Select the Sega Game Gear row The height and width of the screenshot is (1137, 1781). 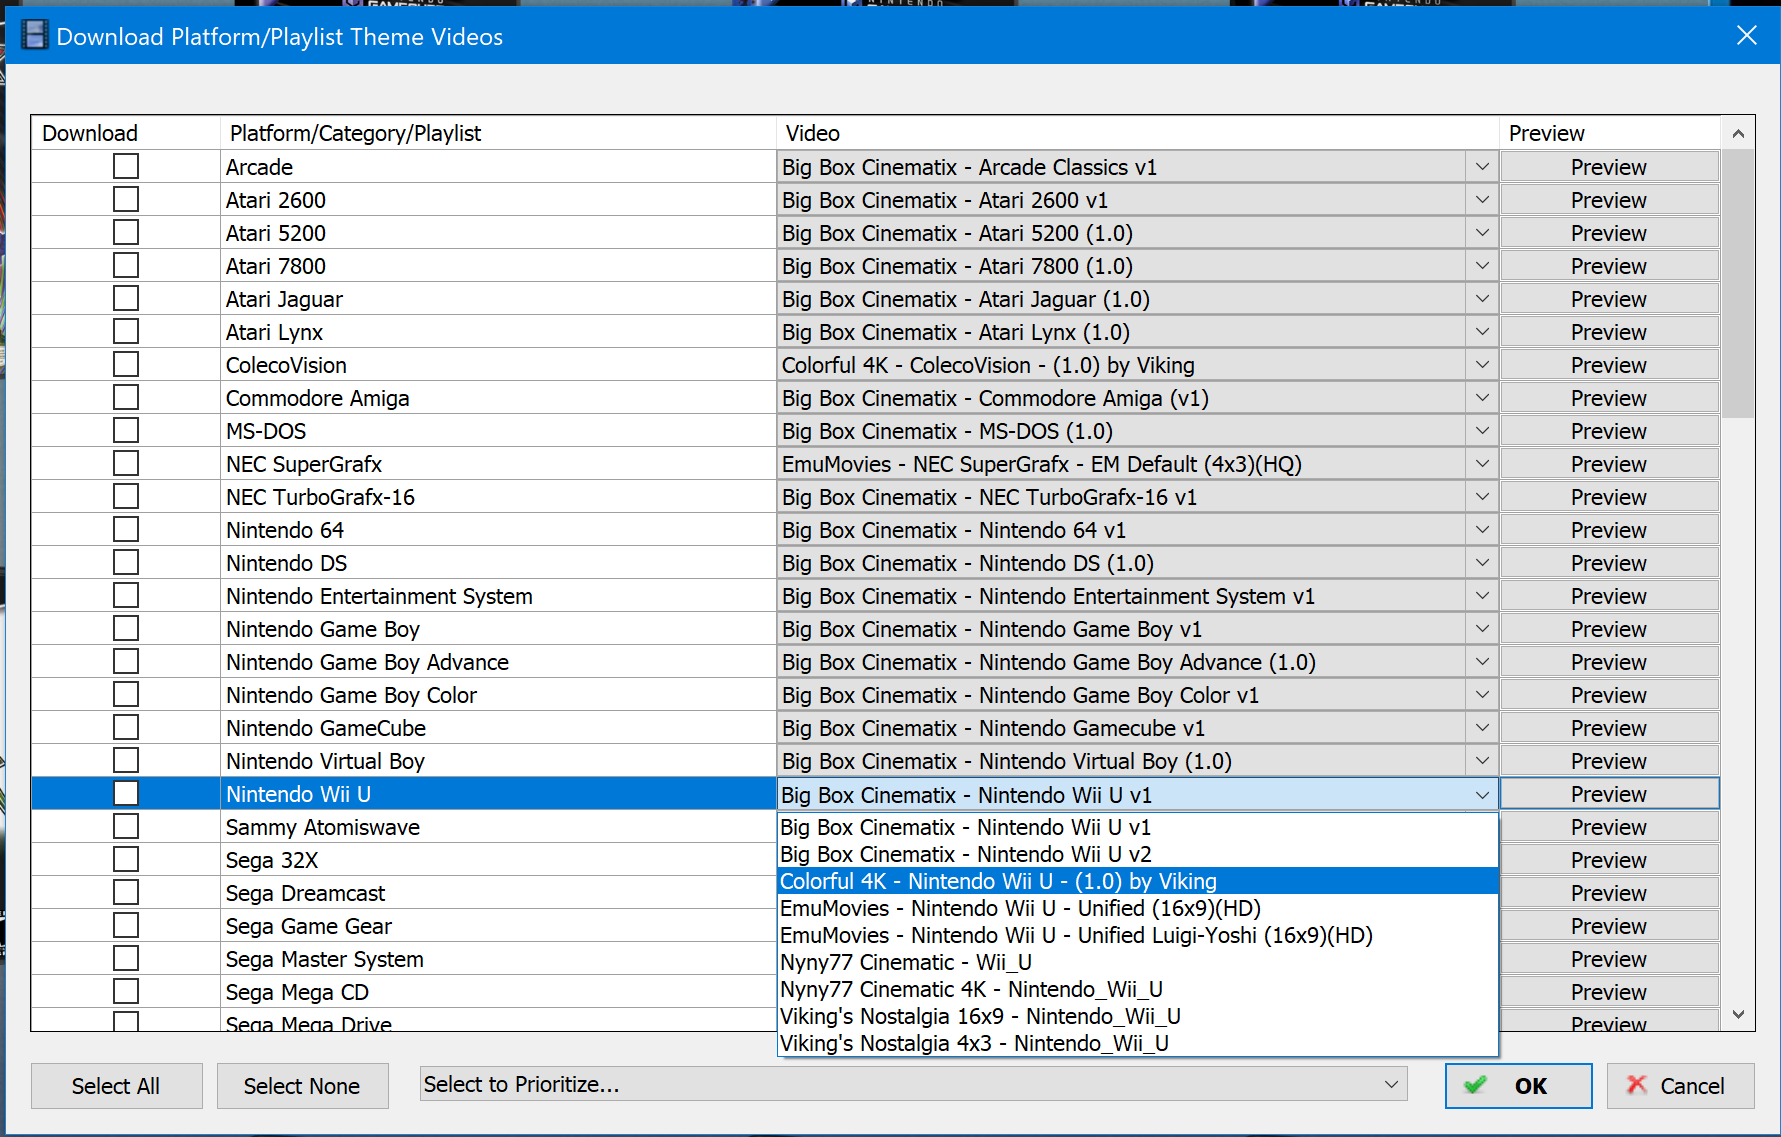(498, 926)
